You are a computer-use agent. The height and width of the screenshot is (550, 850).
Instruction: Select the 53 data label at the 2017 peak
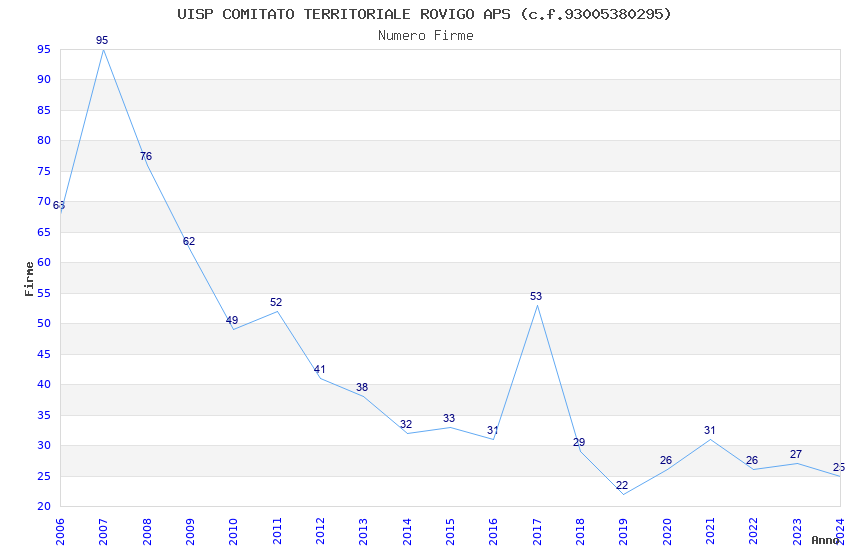coord(536,296)
